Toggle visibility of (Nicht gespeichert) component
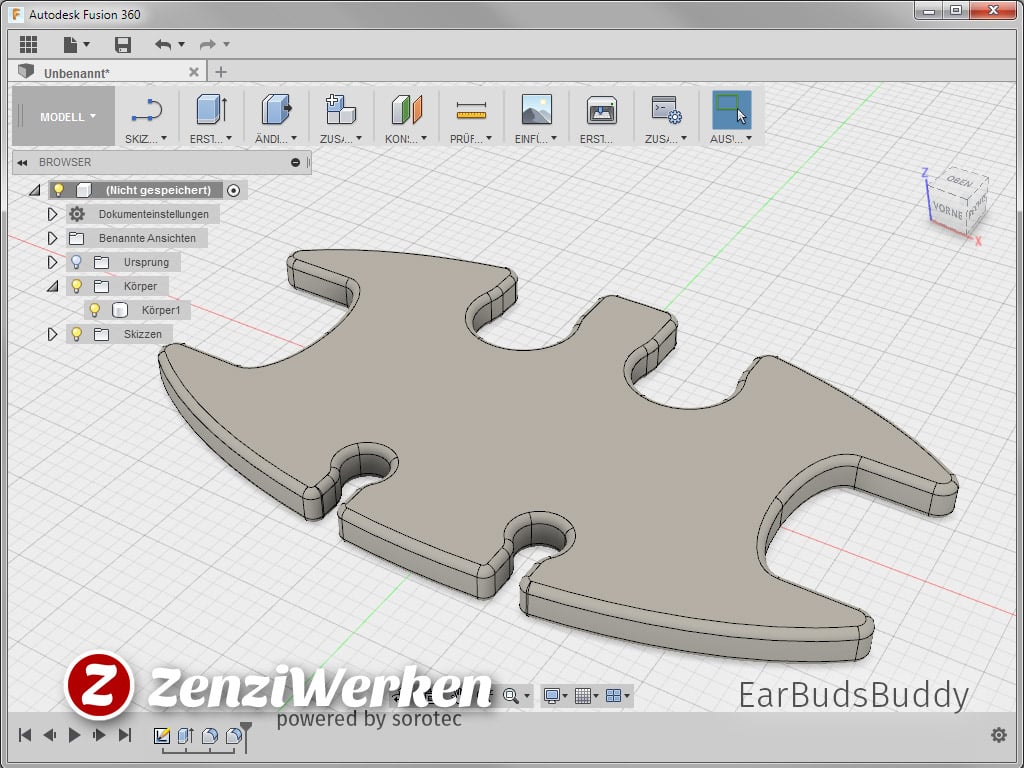This screenshot has width=1024, height=768. pos(59,190)
